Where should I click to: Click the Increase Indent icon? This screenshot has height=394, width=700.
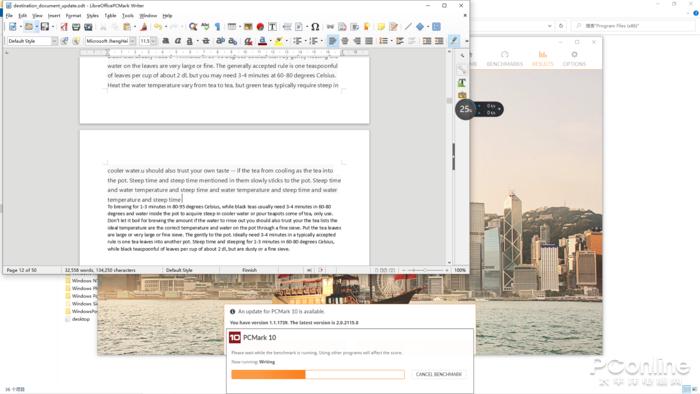click(x=427, y=41)
